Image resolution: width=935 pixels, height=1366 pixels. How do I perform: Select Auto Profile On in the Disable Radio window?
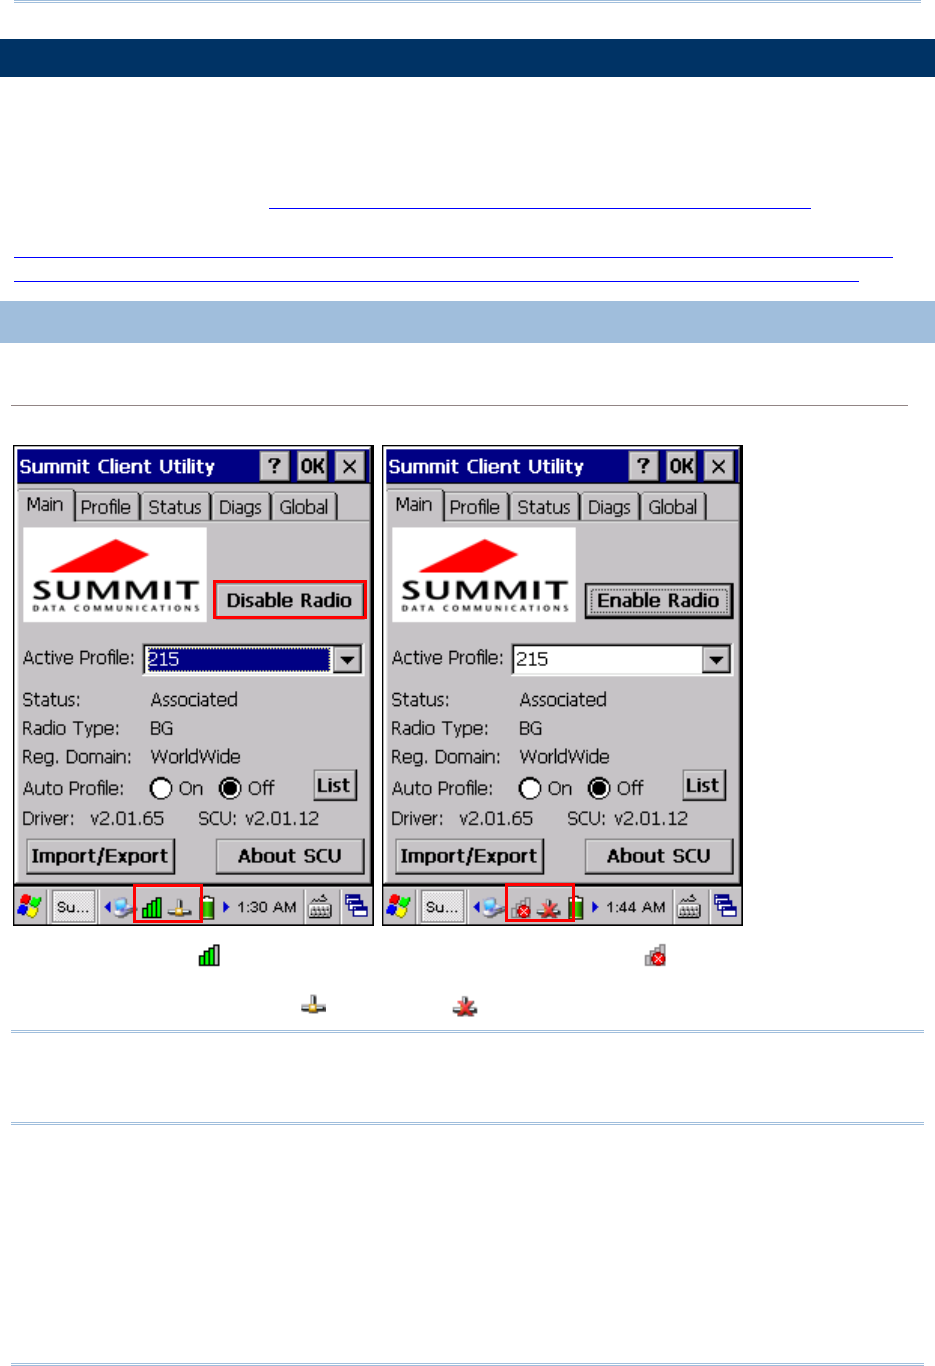point(161,788)
